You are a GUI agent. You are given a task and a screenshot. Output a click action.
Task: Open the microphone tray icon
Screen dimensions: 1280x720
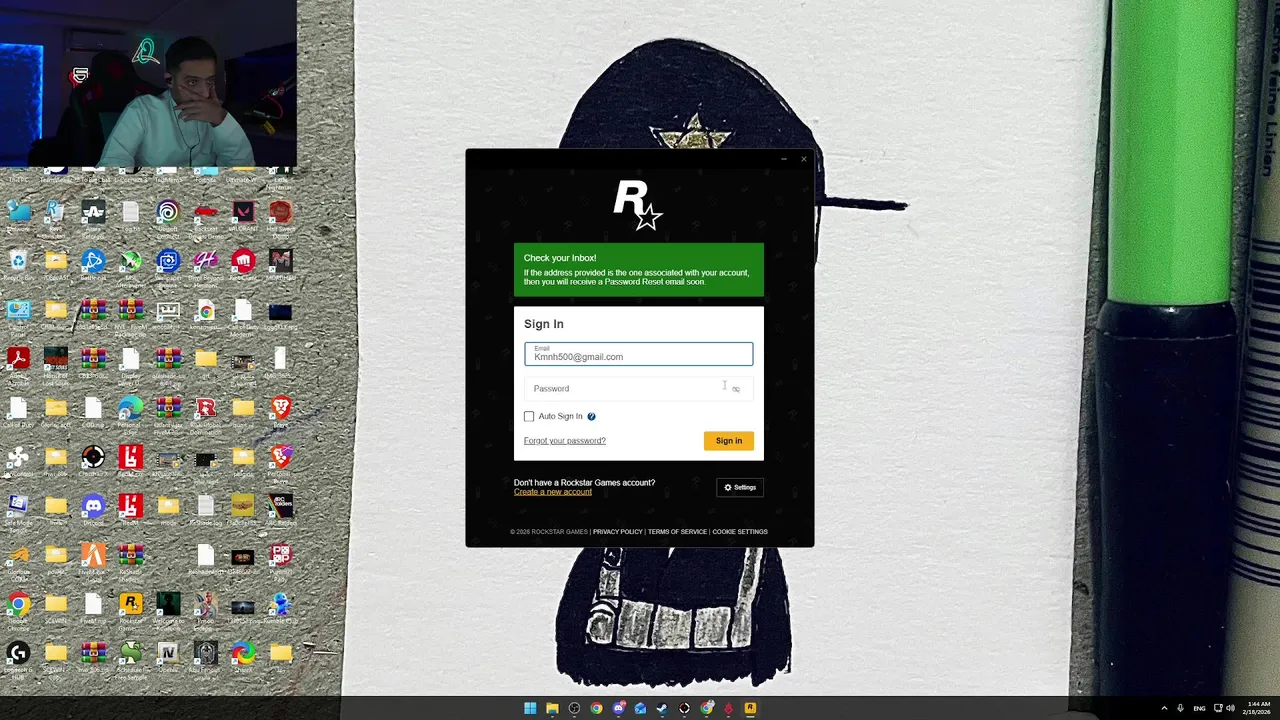[x=1181, y=708]
